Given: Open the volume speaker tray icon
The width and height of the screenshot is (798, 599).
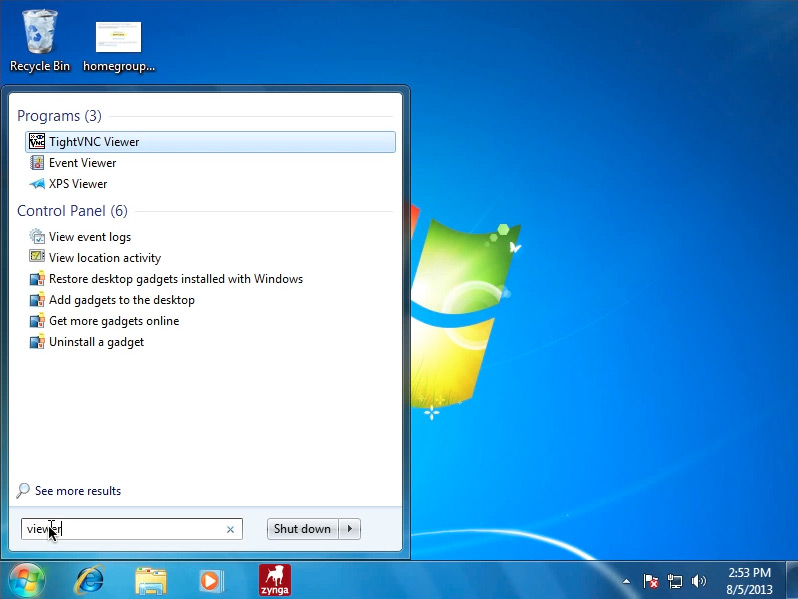Looking at the screenshot, I should (x=699, y=581).
